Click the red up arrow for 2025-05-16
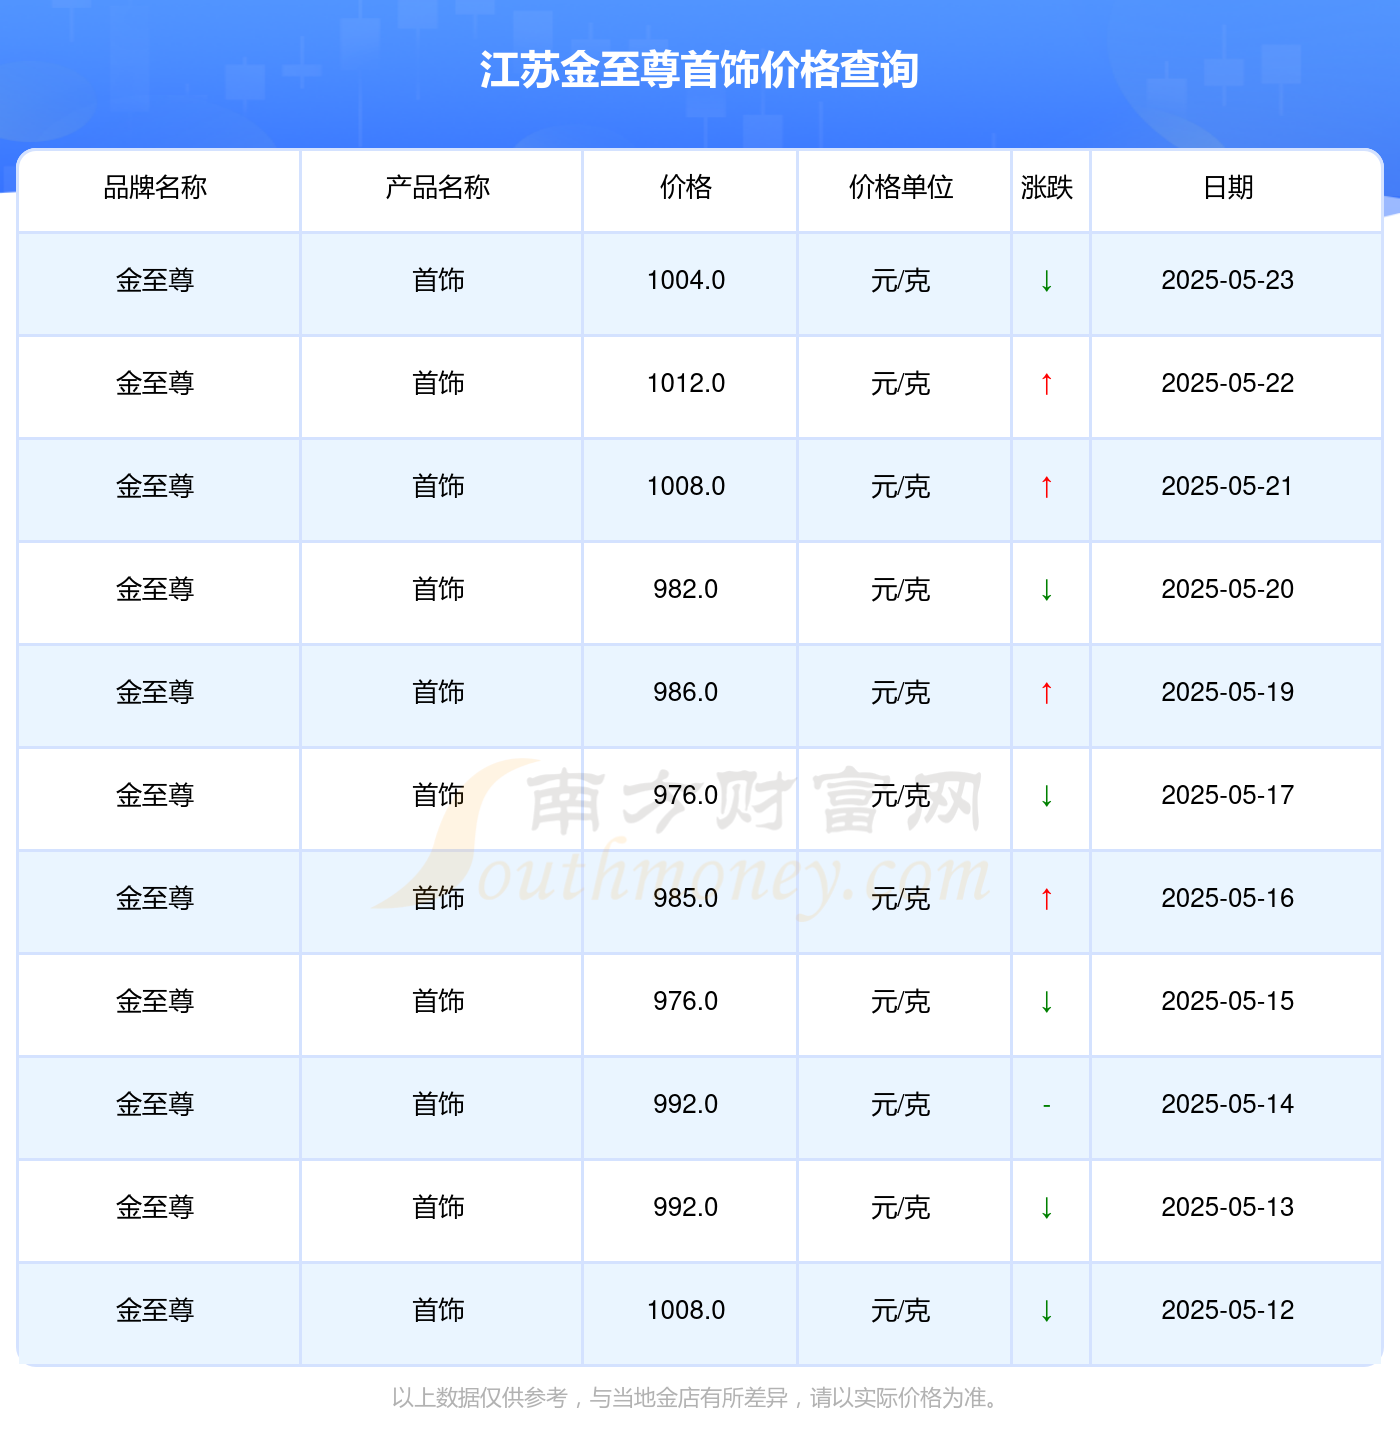Screen dimensions: 1400x1455 coord(1046,899)
